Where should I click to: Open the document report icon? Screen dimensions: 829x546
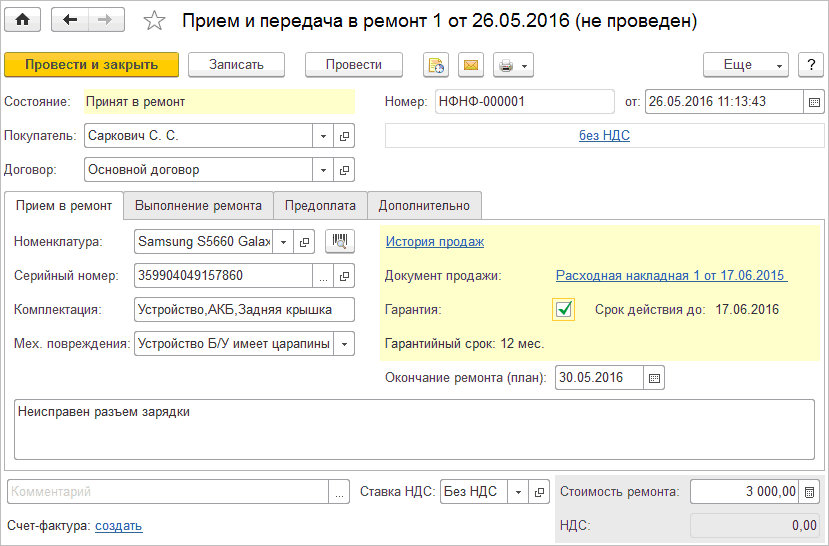point(436,65)
